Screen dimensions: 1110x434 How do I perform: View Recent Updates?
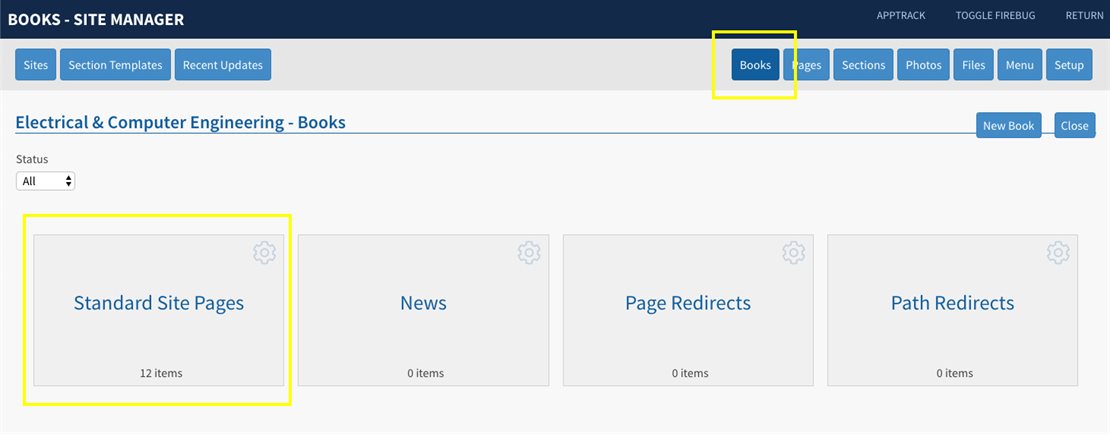pos(223,64)
